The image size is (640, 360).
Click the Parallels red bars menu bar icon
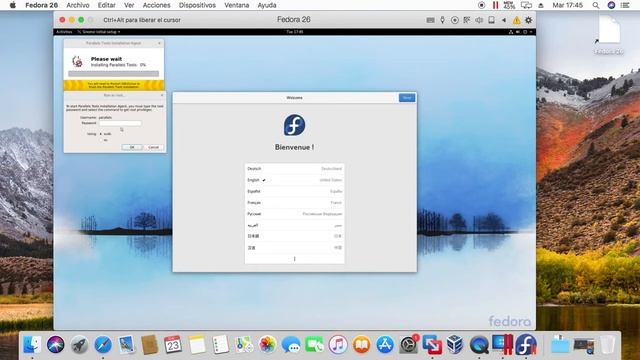495,5
